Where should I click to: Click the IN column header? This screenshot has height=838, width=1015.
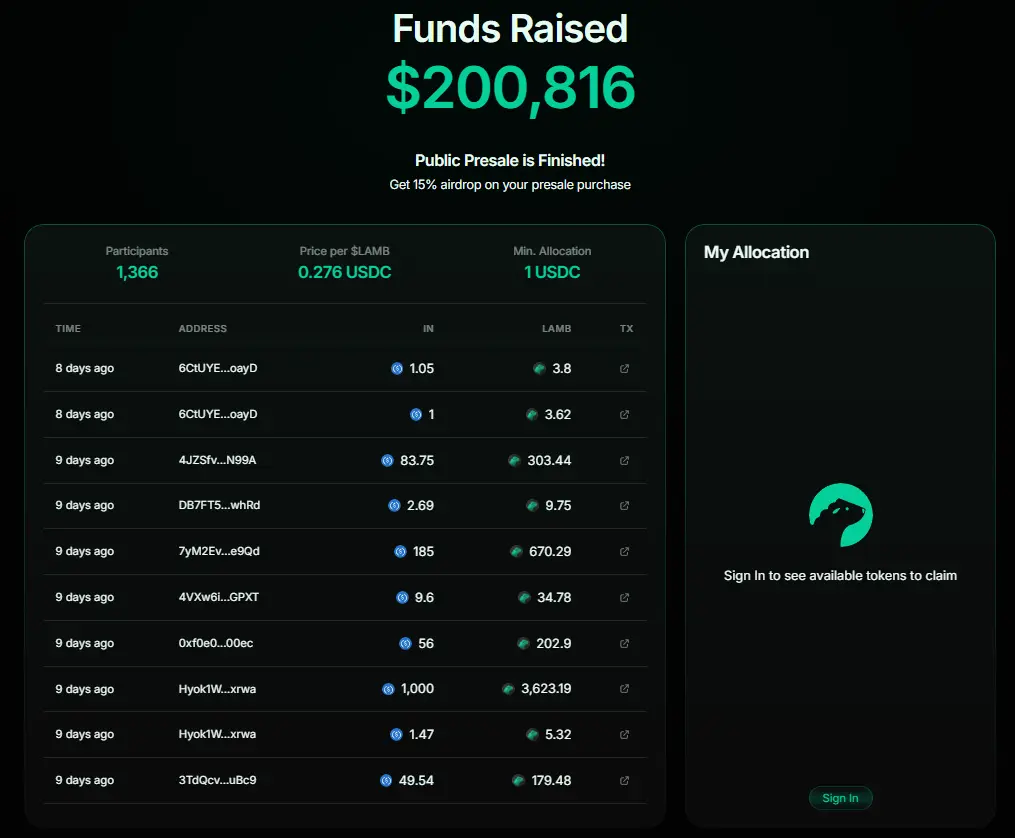point(428,328)
